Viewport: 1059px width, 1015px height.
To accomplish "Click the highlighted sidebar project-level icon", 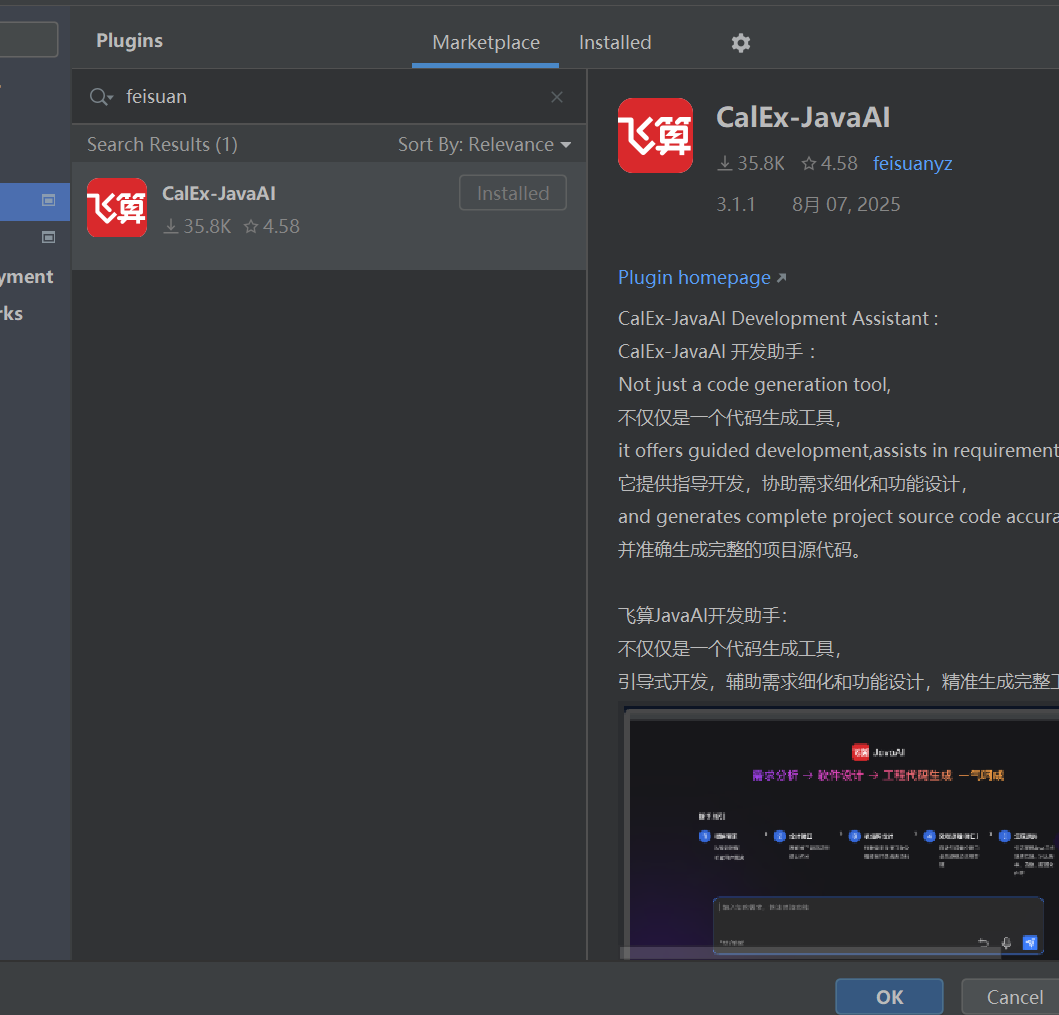I will point(48,201).
